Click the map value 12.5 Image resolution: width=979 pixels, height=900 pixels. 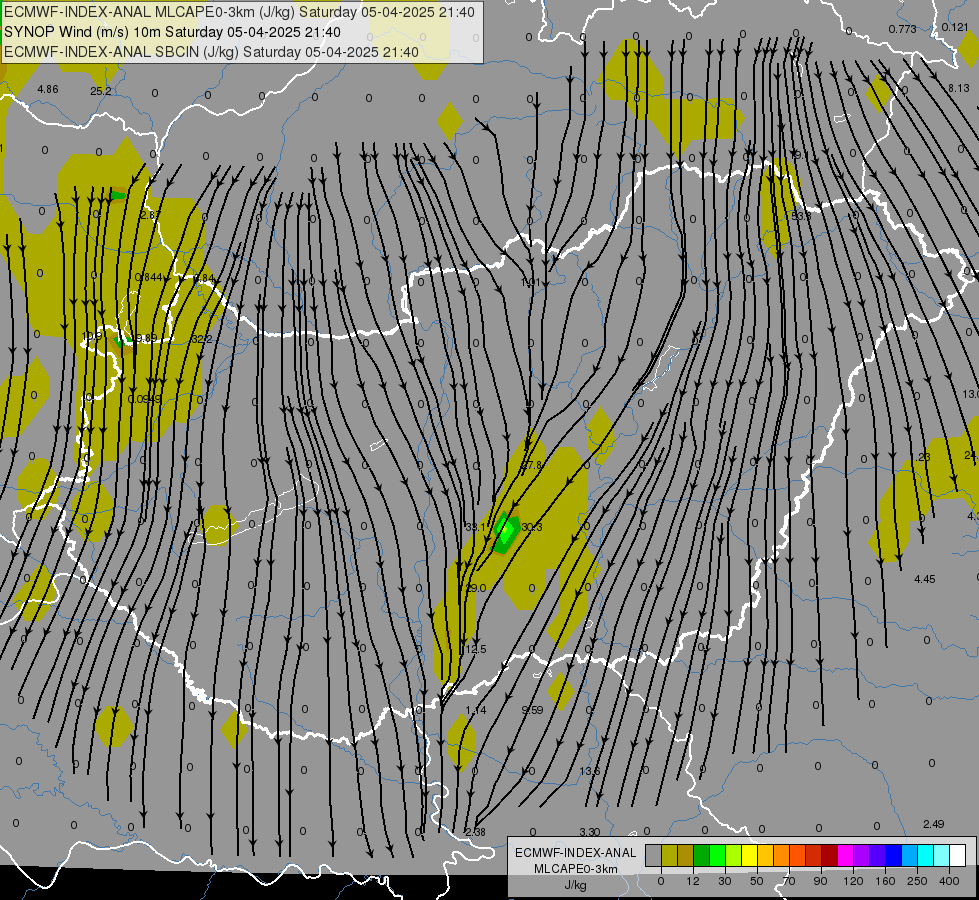[476, 650]
